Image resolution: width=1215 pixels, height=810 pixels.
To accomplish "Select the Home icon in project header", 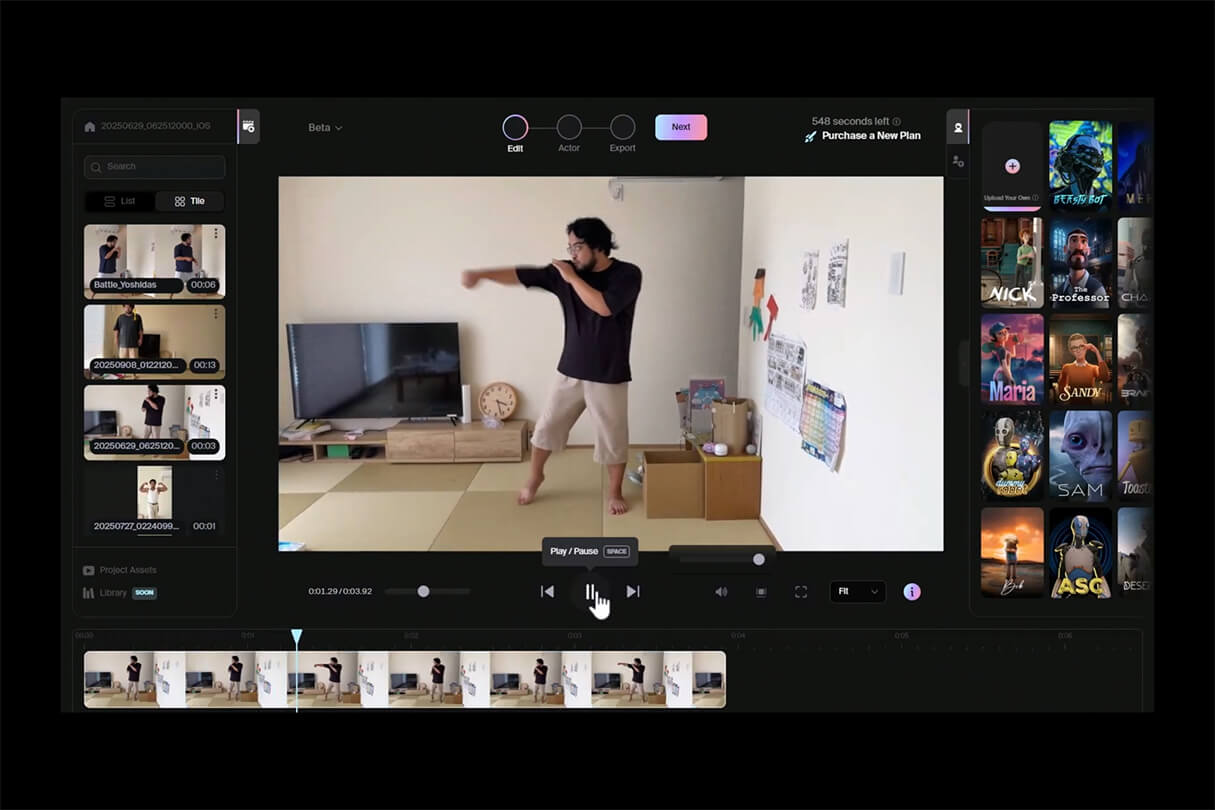I will tap(90, 126).
